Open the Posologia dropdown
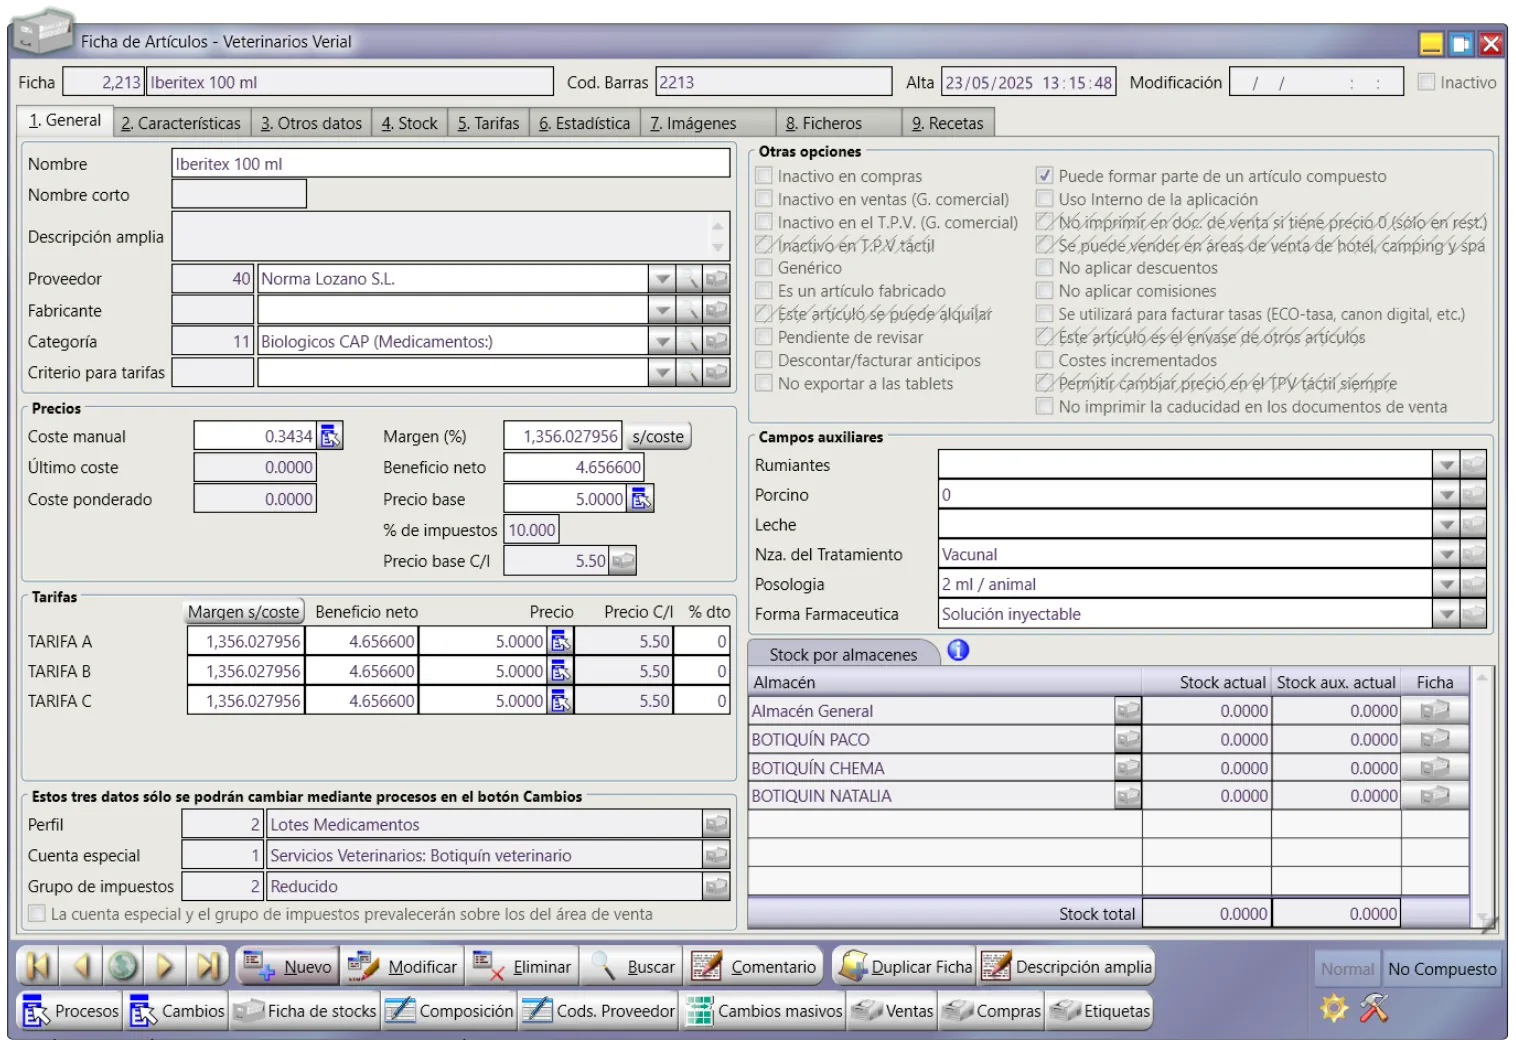1516x1040 pixels. pos(1445,584)
